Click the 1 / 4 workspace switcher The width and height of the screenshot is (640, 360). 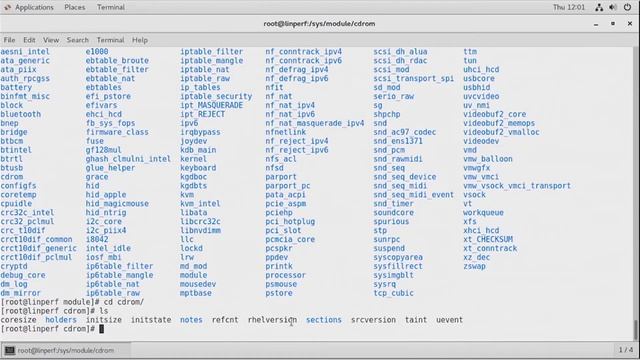coord(626,350)
